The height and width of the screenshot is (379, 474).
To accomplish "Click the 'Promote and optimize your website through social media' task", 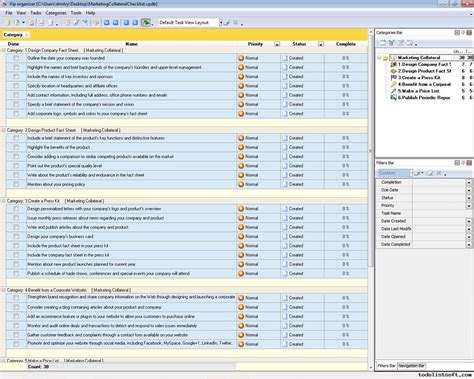I will pyautogui.click(x=131, y=343).
